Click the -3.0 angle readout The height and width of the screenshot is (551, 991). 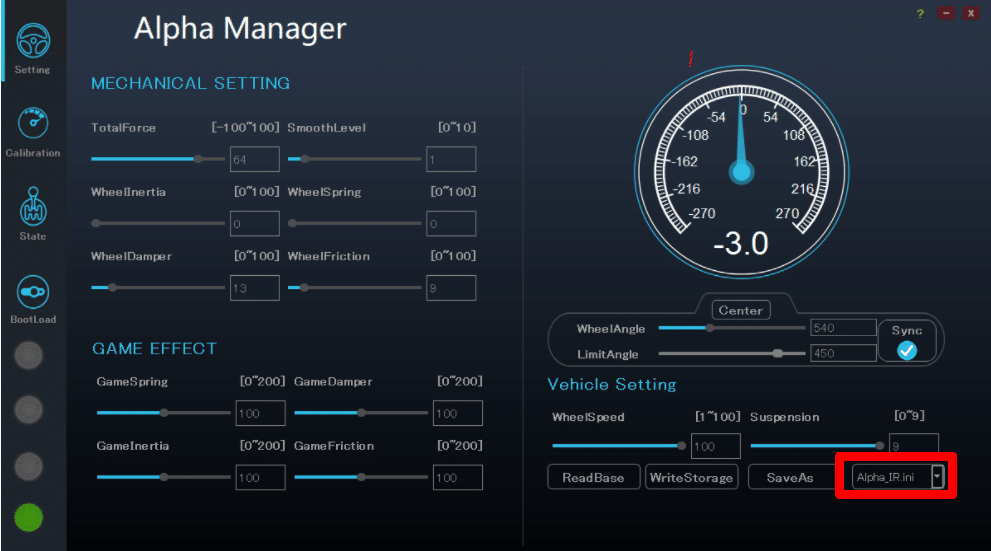(x=741, y=243)
